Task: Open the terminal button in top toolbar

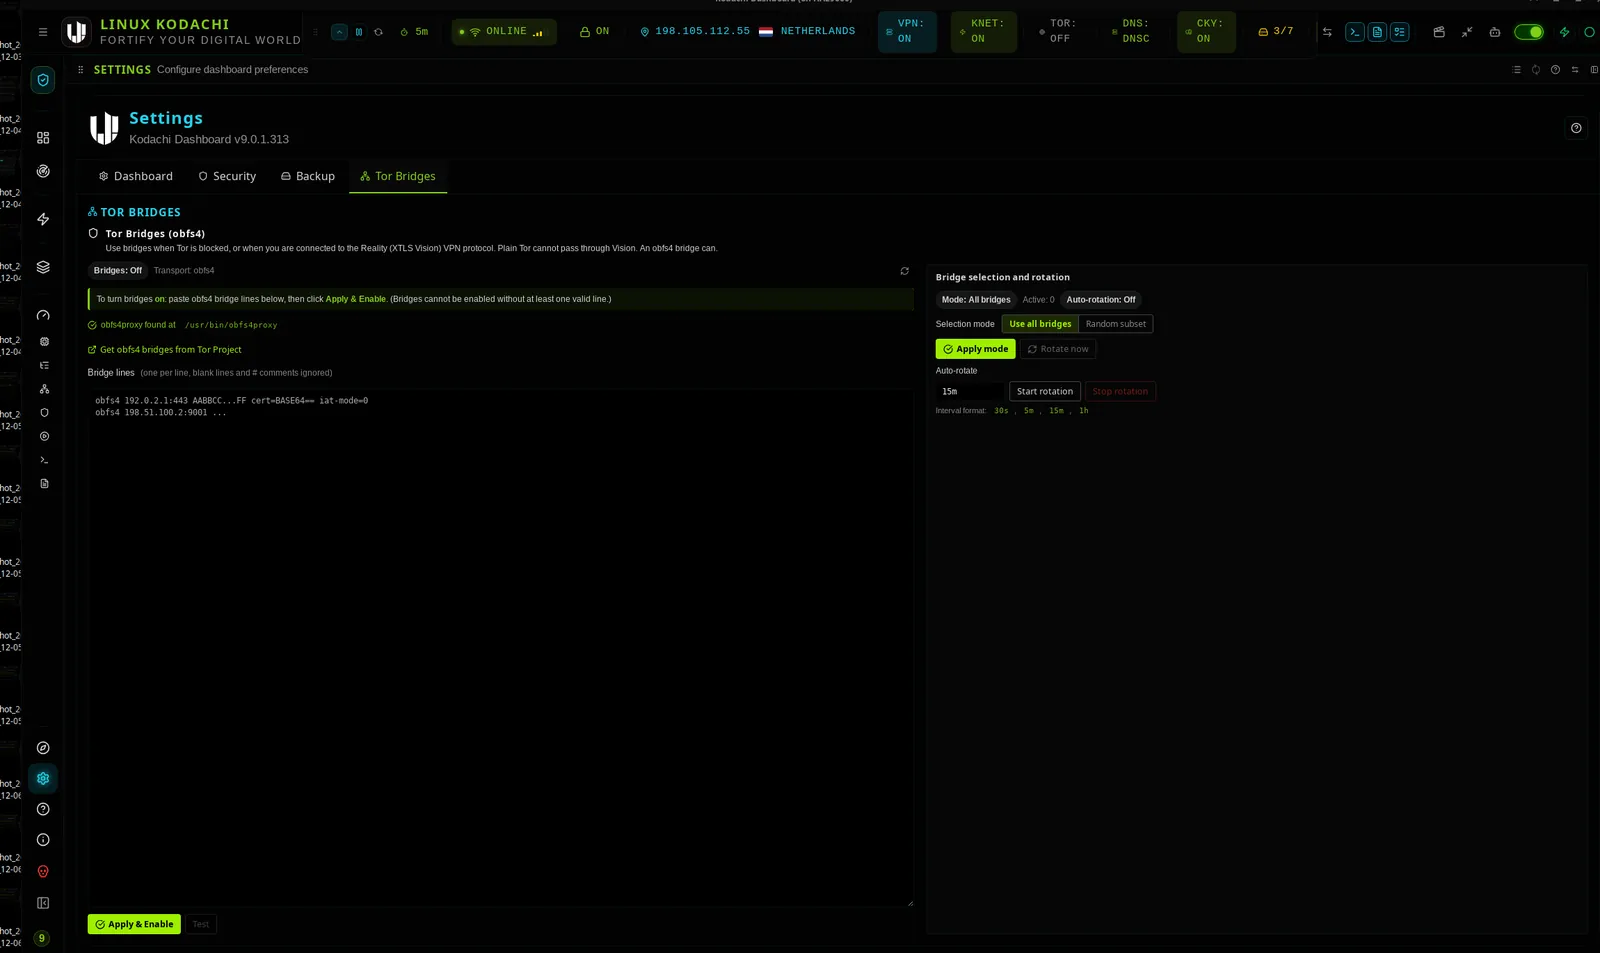Action: 1355,32
